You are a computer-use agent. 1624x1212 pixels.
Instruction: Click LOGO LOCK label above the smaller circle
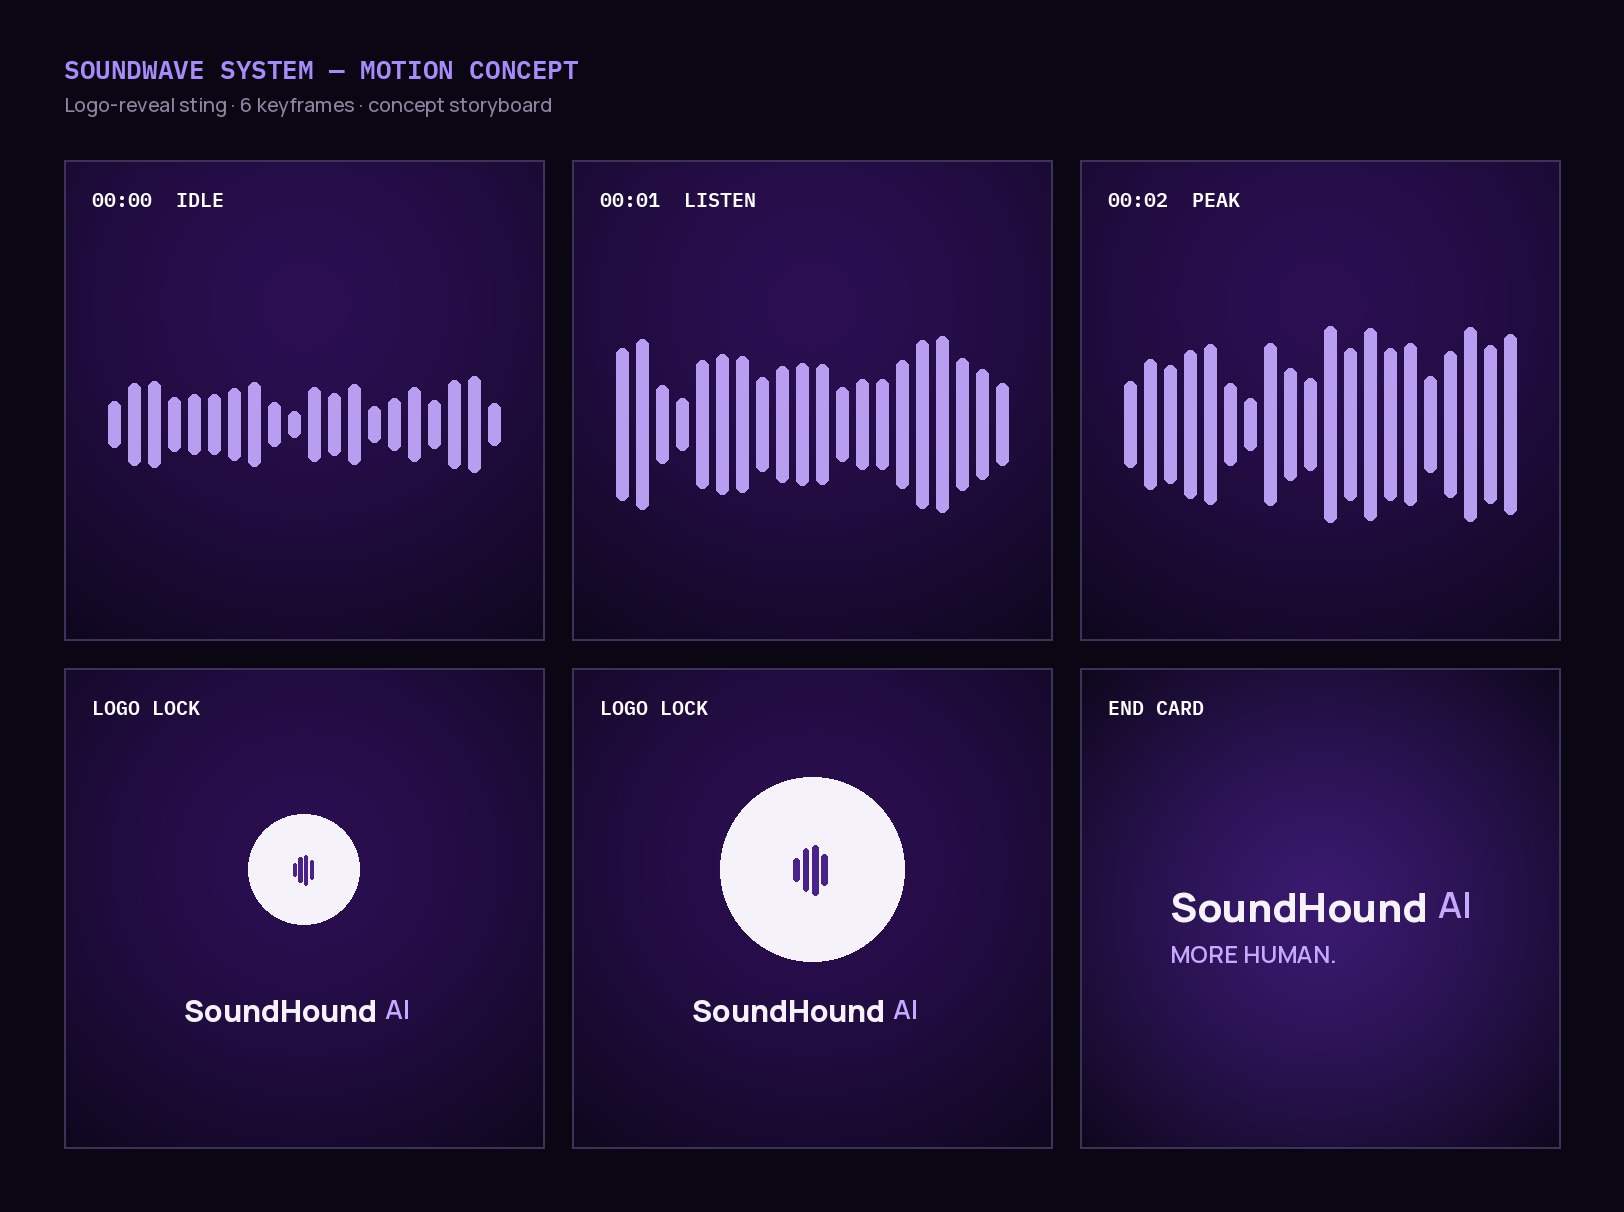(x=146, y=708)
